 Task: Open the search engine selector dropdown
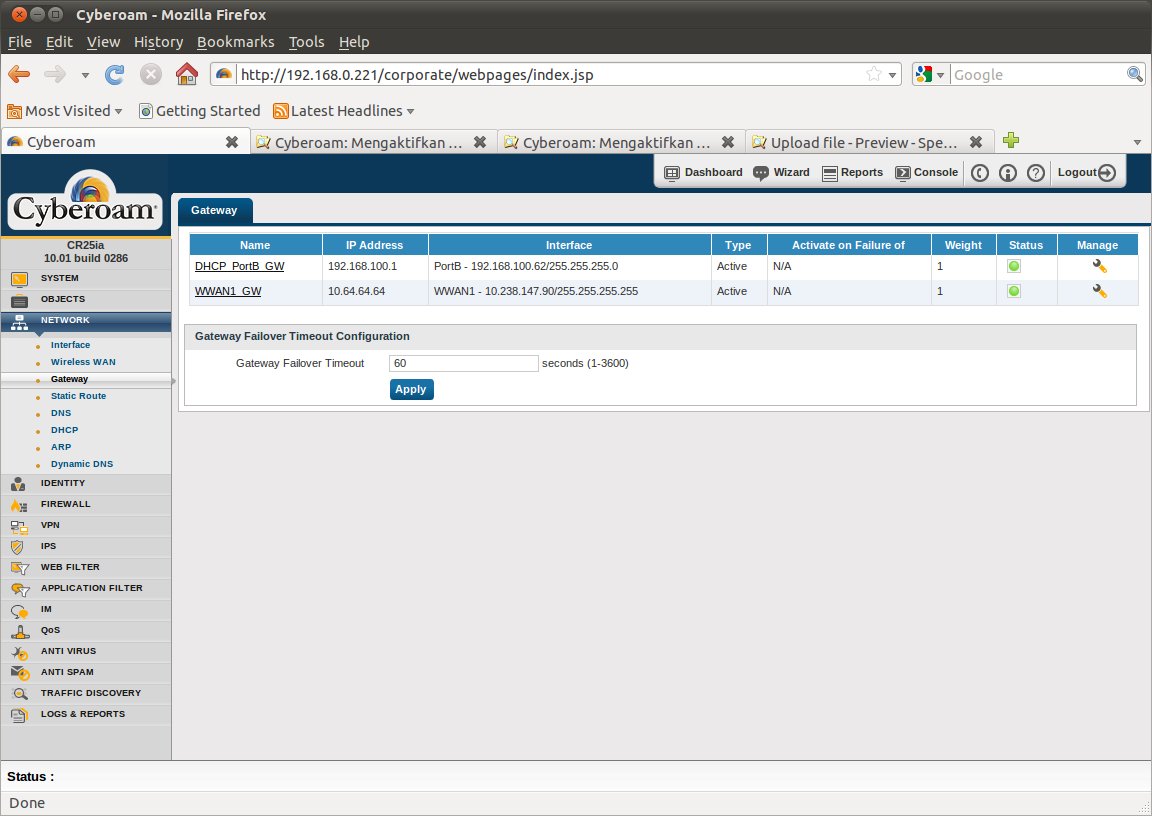pyautogui.click(x=929, y=75)
